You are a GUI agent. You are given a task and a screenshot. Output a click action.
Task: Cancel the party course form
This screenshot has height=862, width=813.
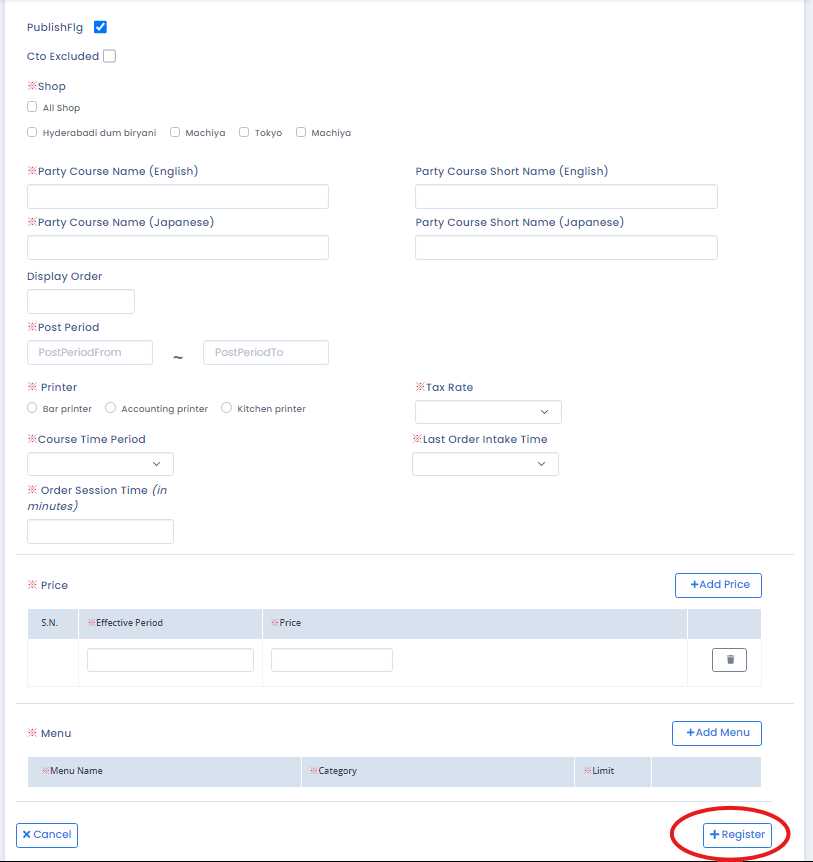coord(47,834)
